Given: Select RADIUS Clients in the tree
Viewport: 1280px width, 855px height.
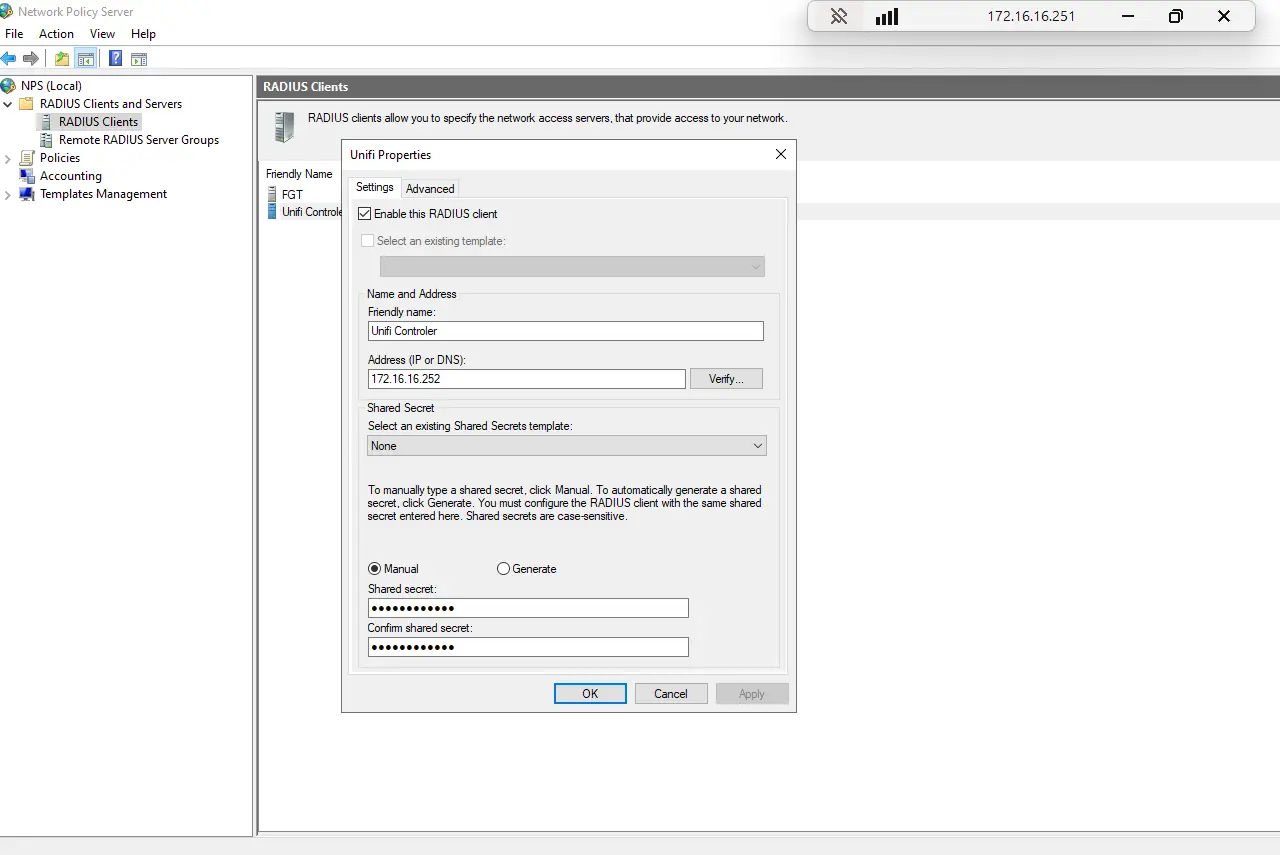Looking at the screenshot, I should [98, 122].
